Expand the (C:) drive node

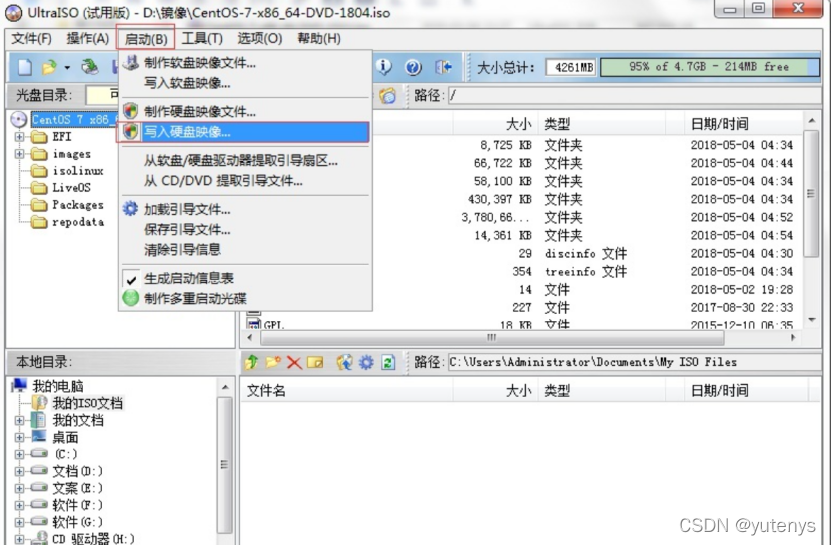(x=20, y=454)
